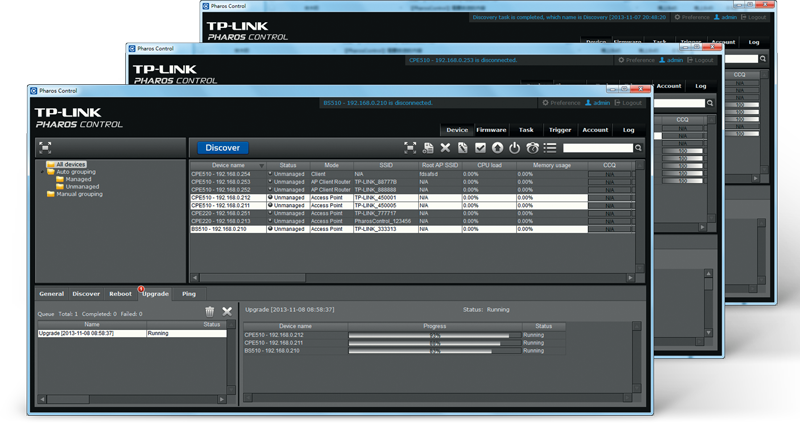The height and width of the screenshot is (423, 800).
Task: Click the progress bar for CPE510 - 192.168.0.211
Action: (x=435, y=343)
